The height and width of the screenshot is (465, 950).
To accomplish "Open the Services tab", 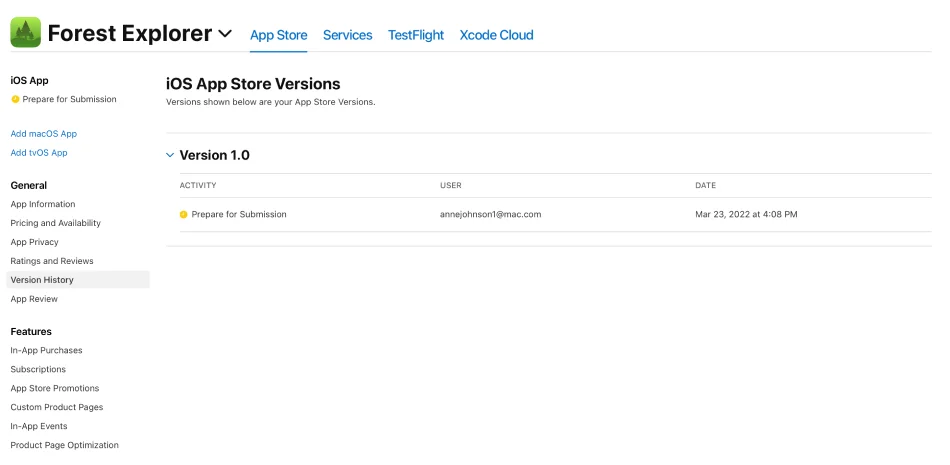I will [x=348, y=35].
